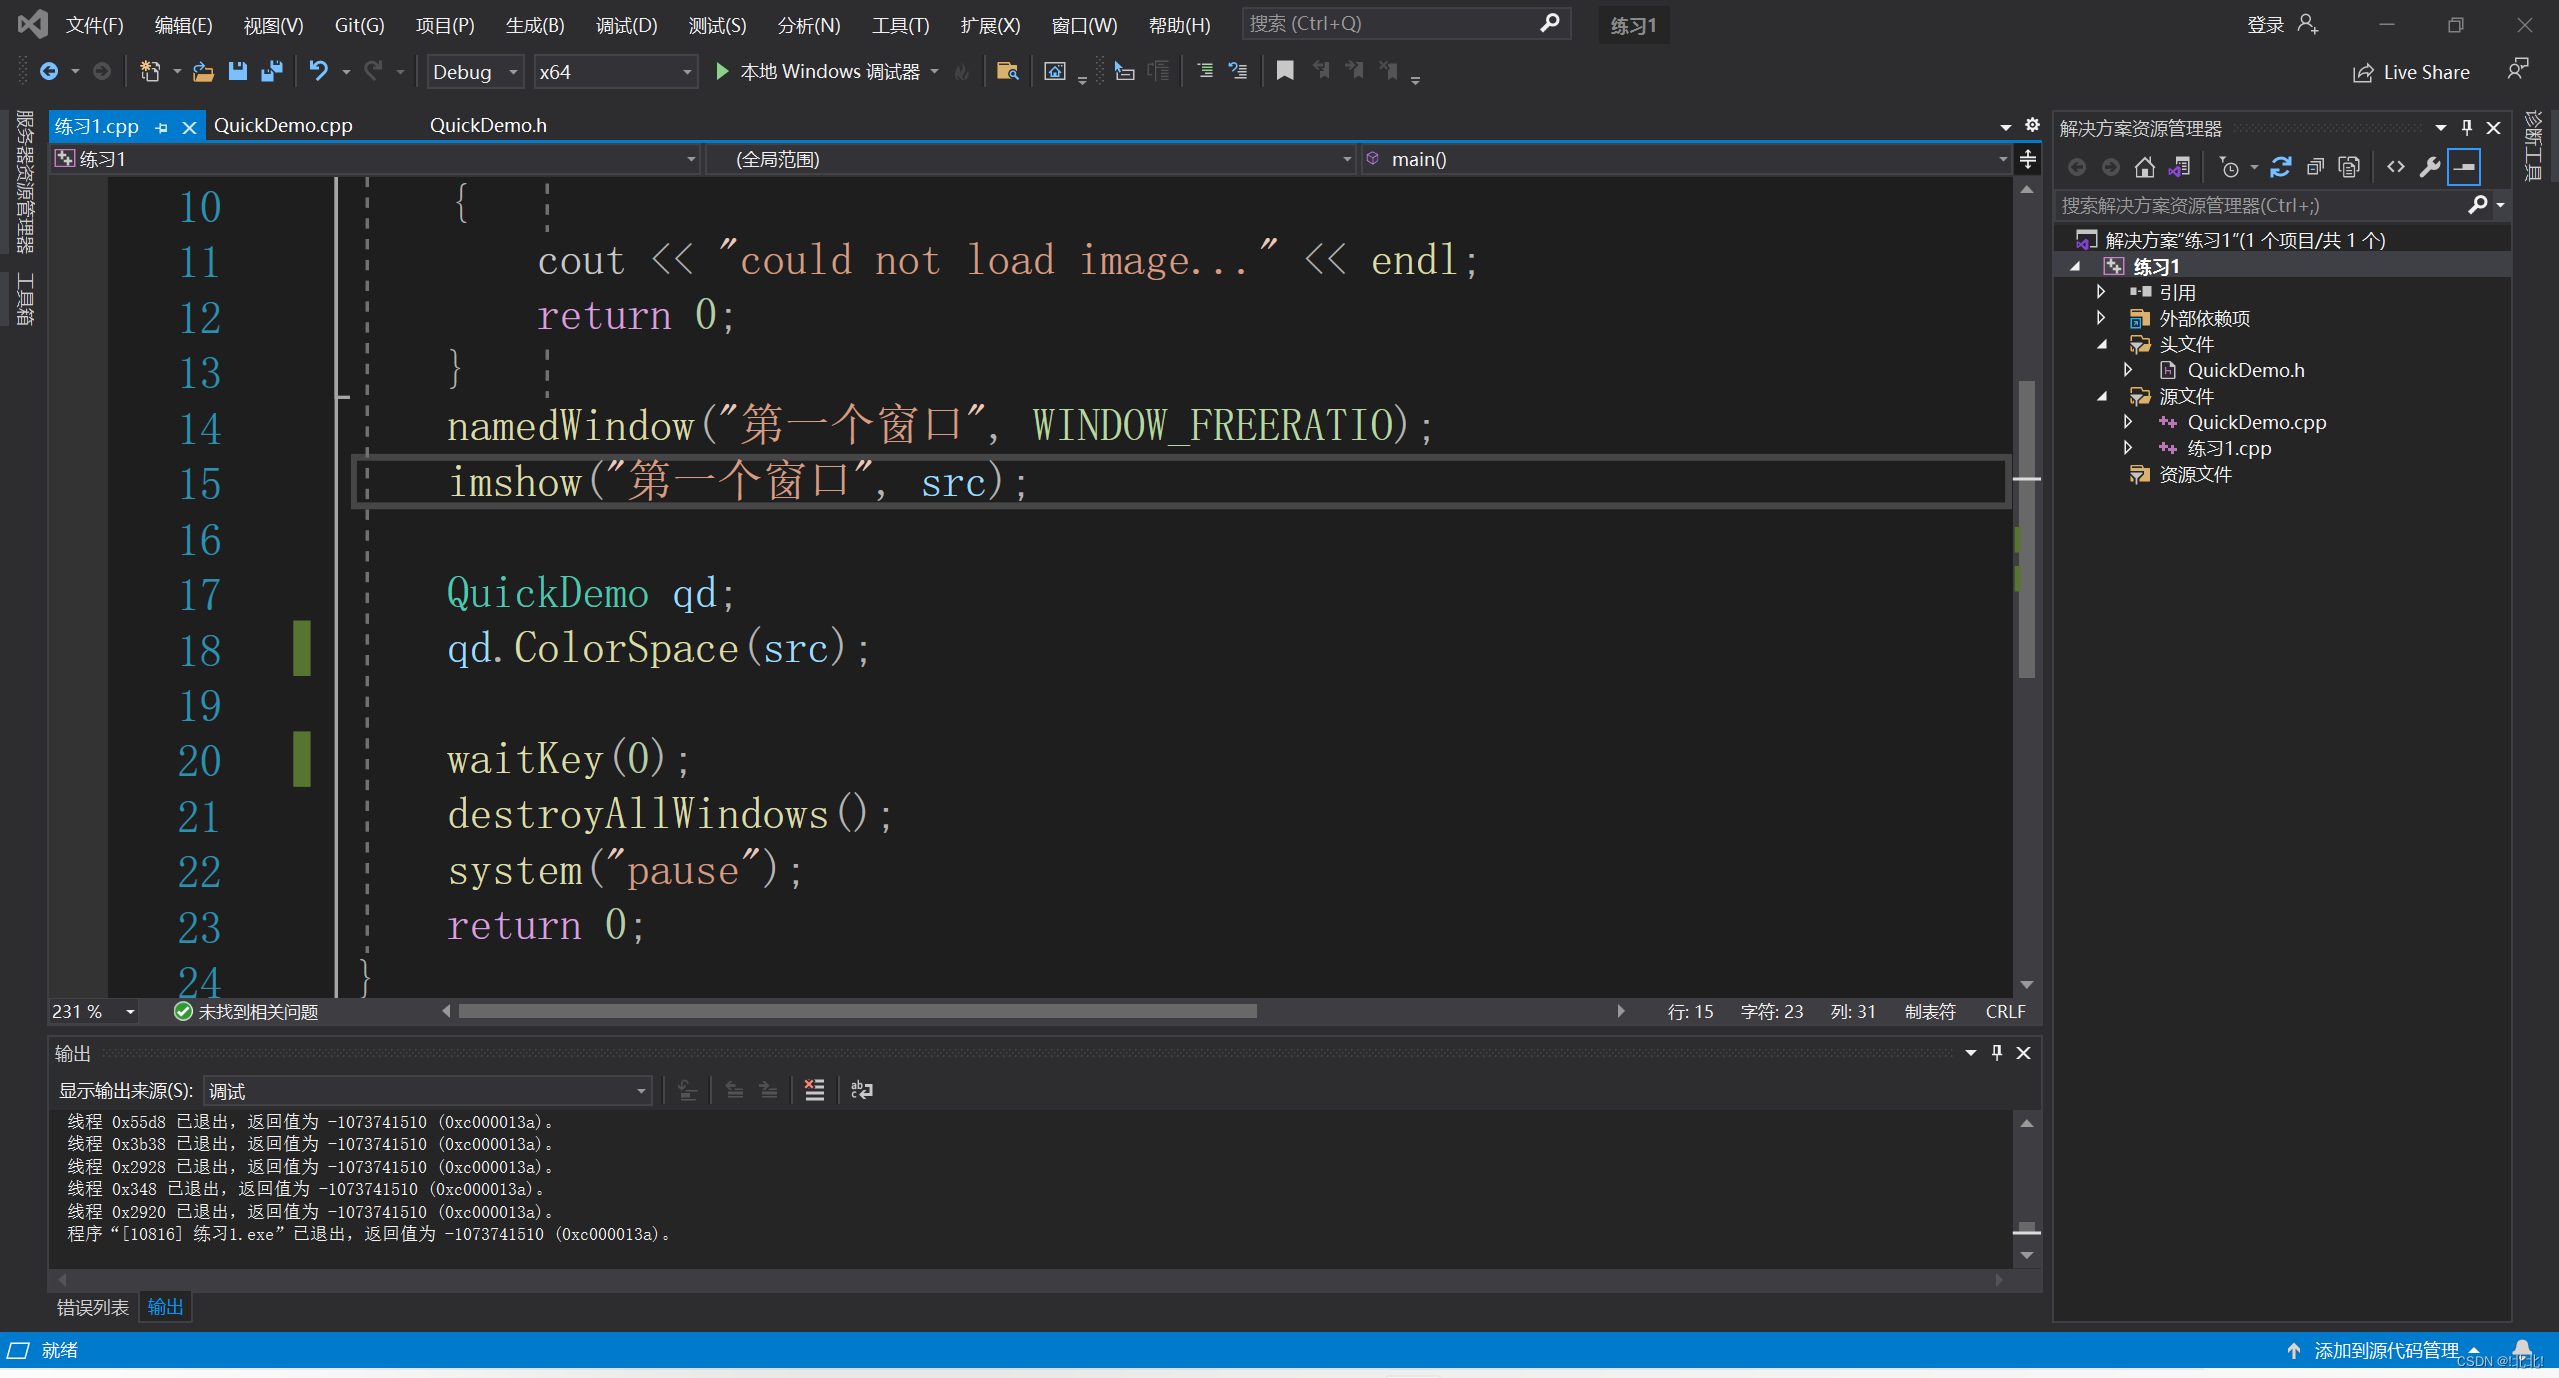Click Solution Explorer home icon
Screen dimensions: 2559x1378
tap(2144, 167)
